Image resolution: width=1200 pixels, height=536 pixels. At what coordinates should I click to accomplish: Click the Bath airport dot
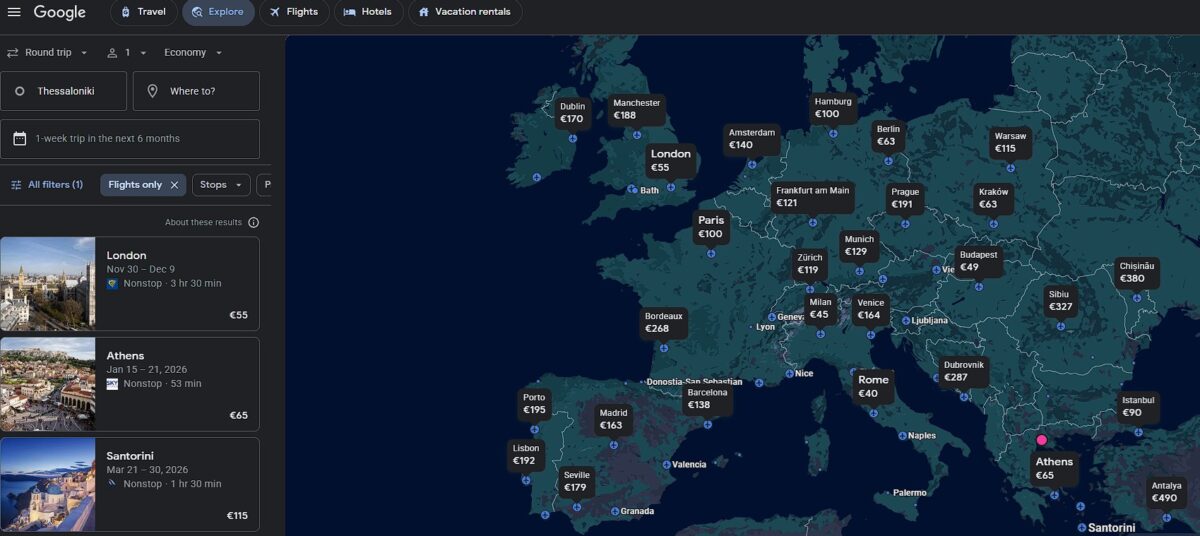tap(633, 190)
